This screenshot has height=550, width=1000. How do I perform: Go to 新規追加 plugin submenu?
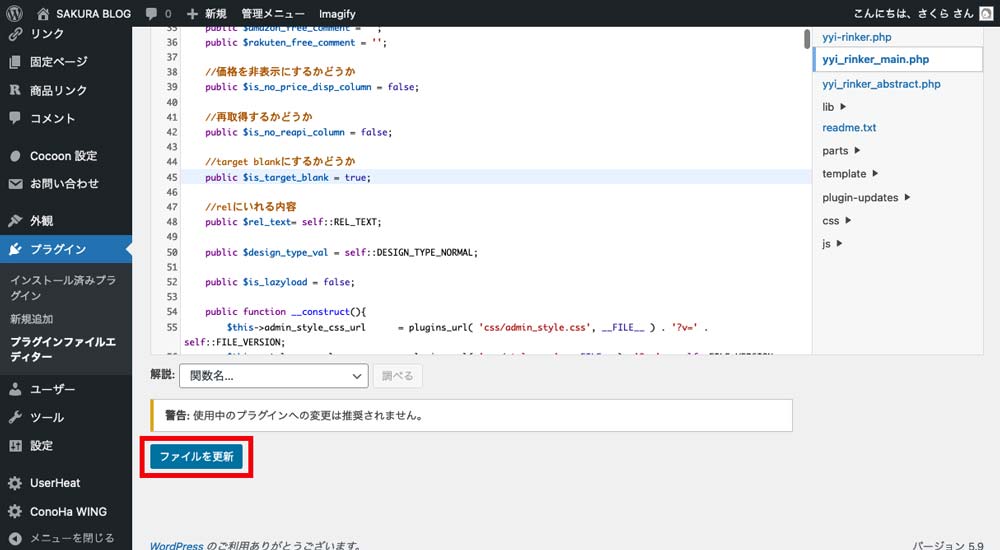pos(31,319)
